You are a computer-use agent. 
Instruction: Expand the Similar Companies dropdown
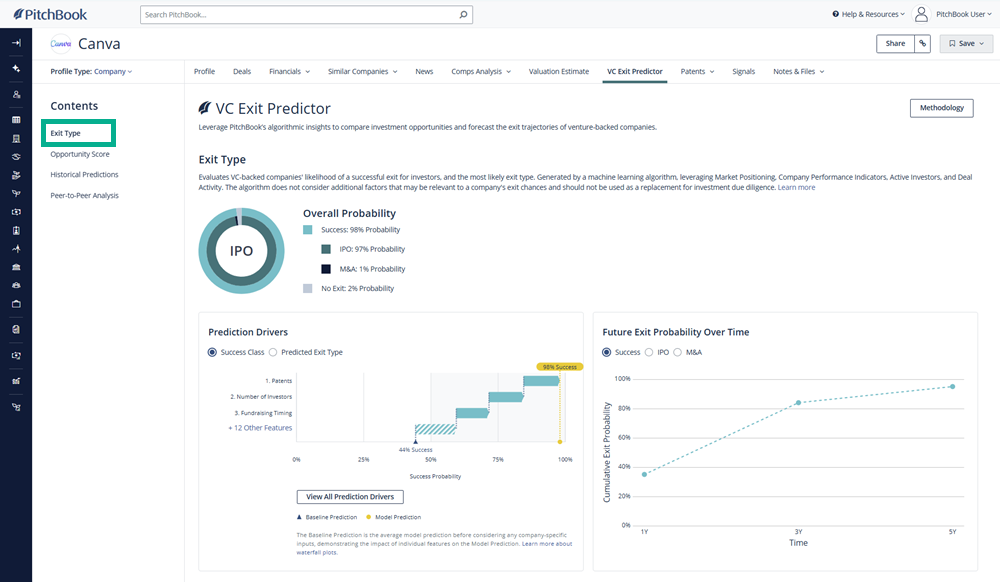(363, 71)
